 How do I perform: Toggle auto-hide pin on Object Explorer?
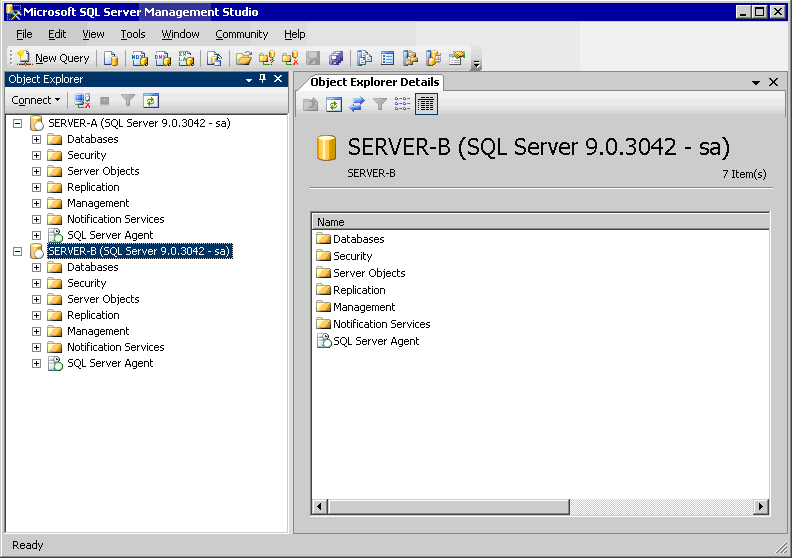(x=263, y=79)
